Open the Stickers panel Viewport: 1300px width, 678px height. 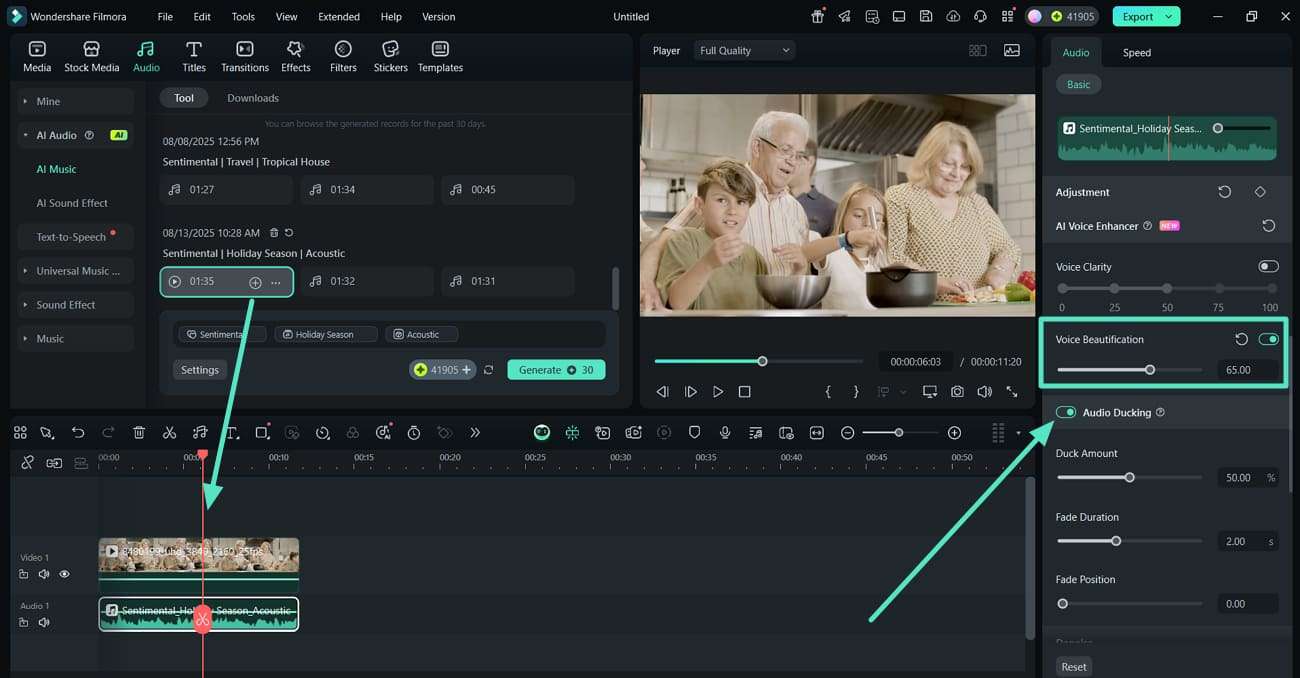(390, 57)
